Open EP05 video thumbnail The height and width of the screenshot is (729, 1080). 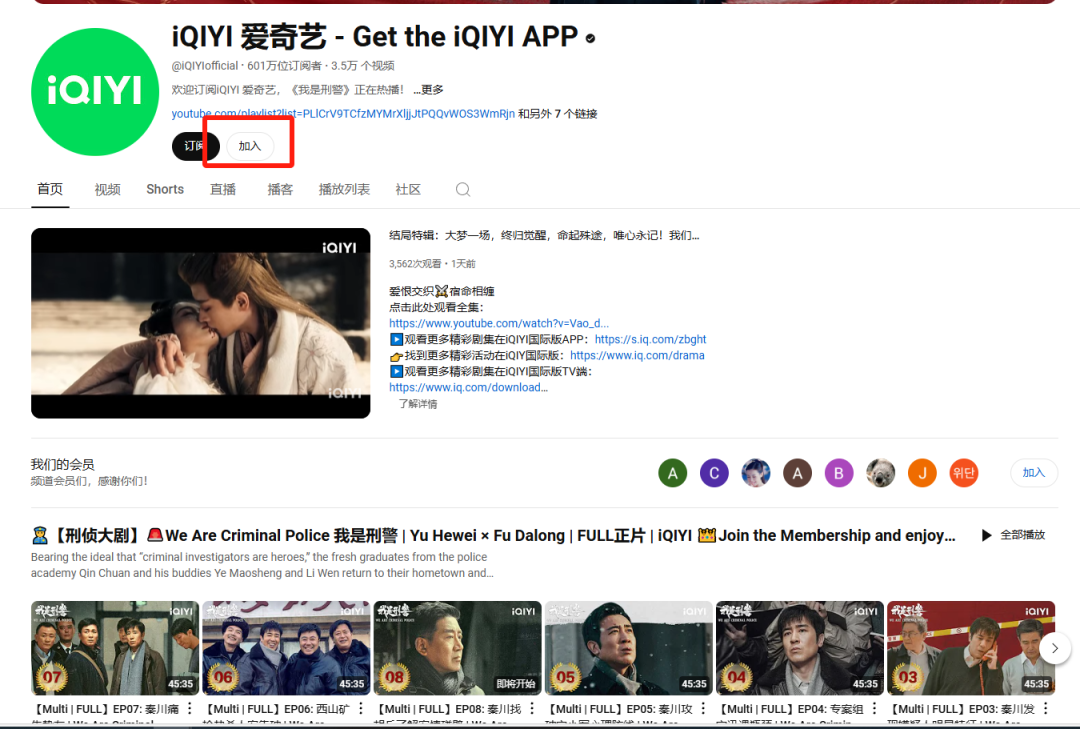pos(628,648)
